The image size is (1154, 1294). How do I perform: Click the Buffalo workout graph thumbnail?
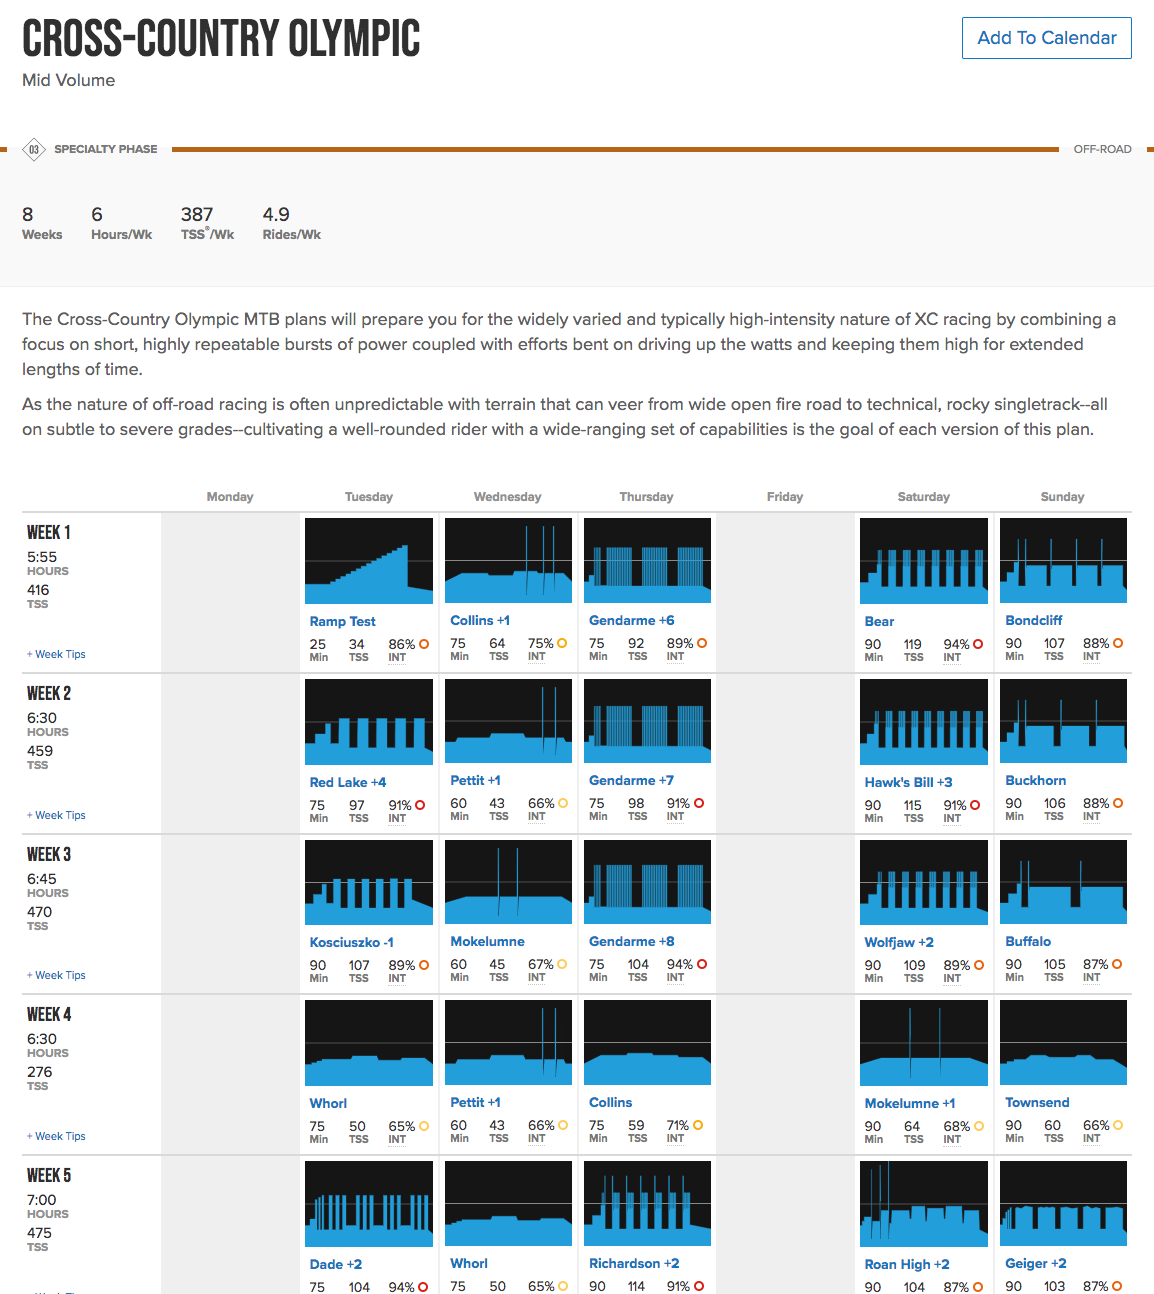point(1063,882)
